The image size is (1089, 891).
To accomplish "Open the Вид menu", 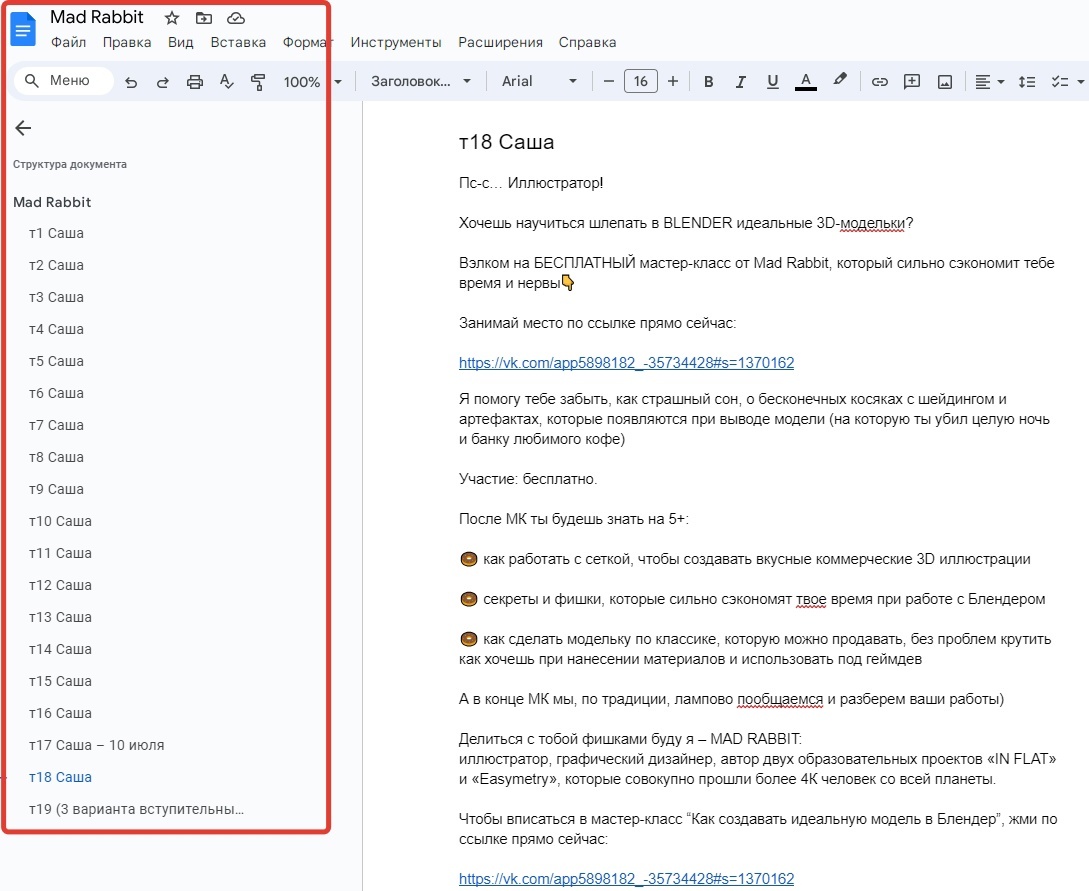I will [181, 42].
